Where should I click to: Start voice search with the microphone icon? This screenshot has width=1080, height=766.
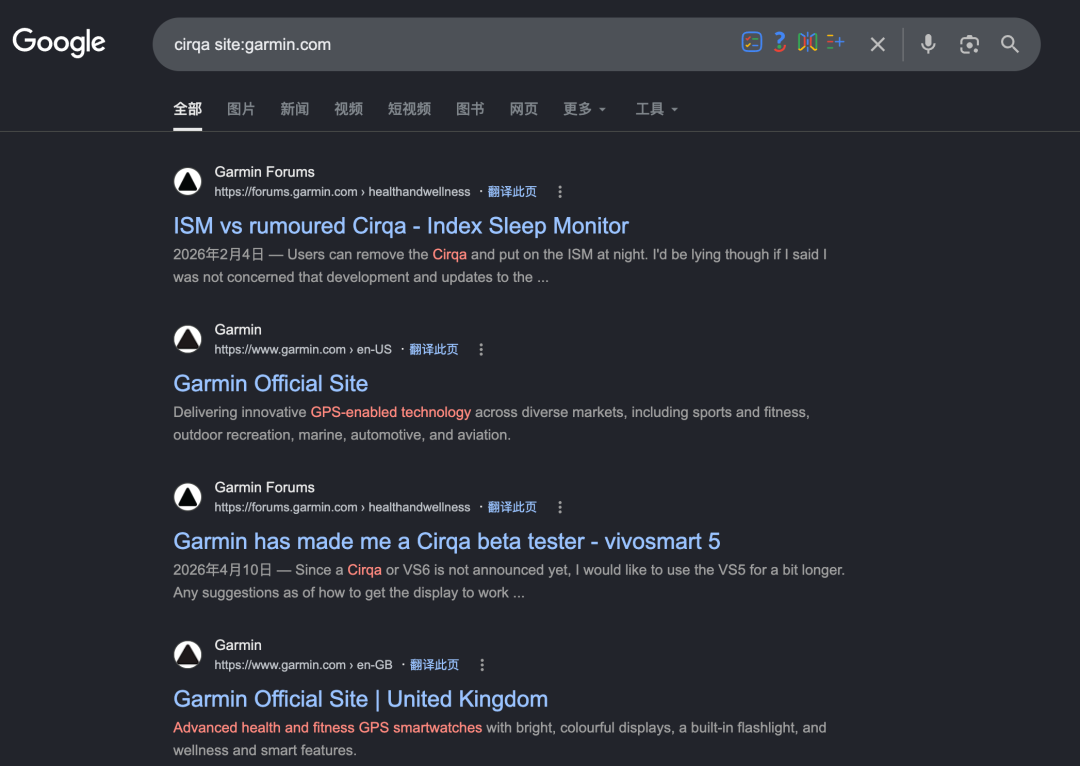(x=928, y=44)
